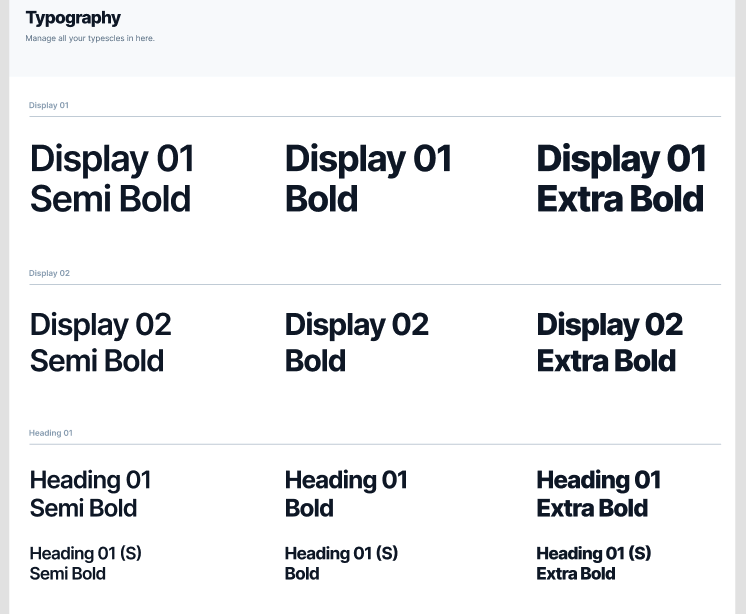Select the small Heading 01 section label
746x614 pixels.
point(51,433)
